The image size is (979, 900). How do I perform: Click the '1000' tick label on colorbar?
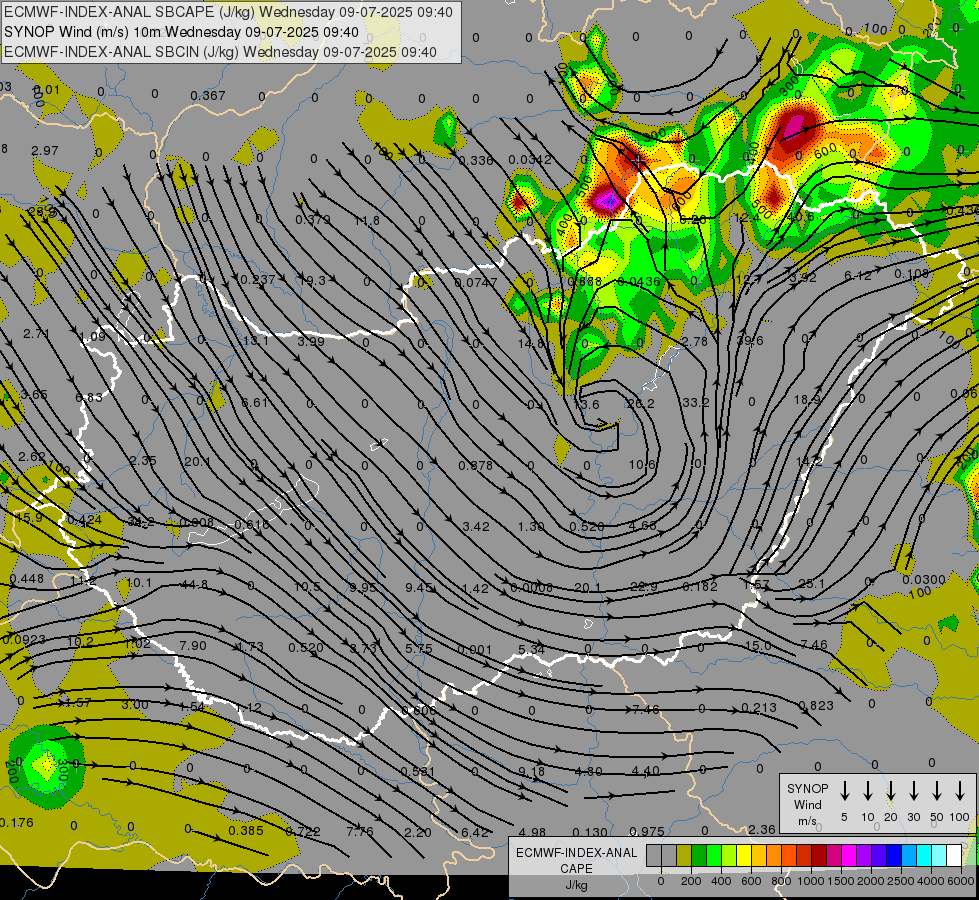[810, 881]
